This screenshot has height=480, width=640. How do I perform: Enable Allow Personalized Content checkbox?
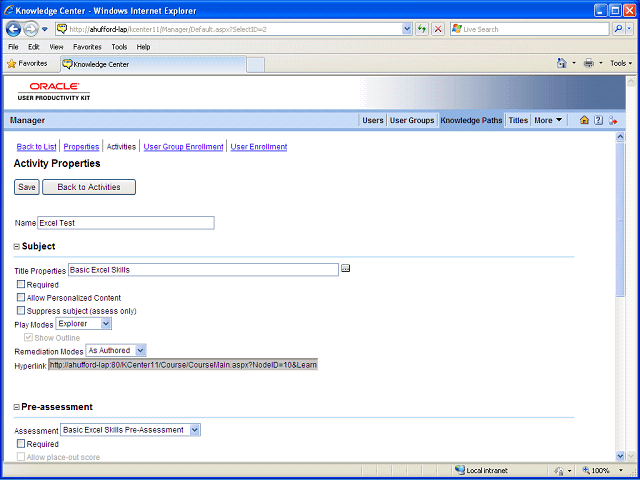[x=21, y=298]
